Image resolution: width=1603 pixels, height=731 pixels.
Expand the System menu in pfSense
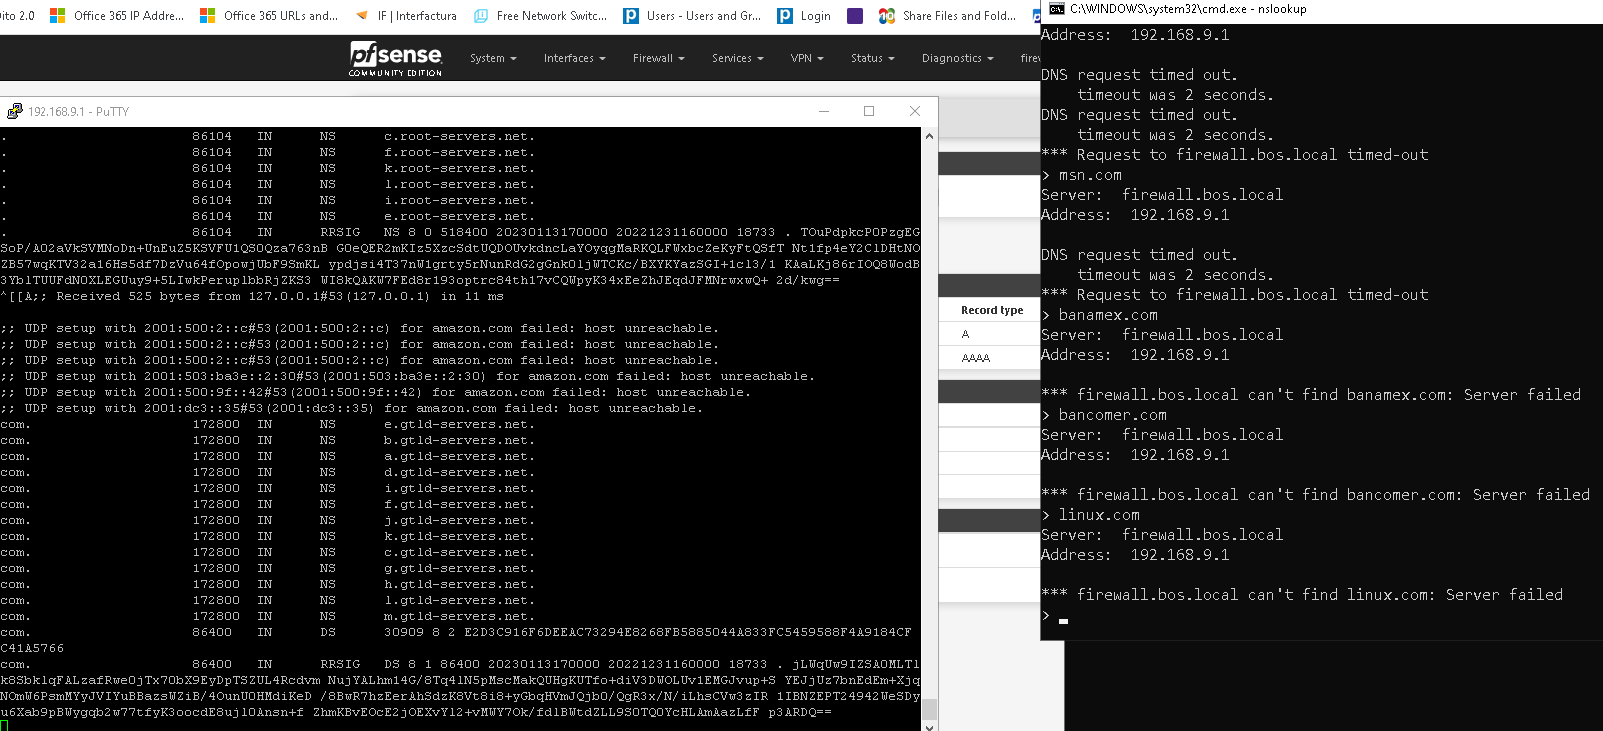click(x=493, y=58)
